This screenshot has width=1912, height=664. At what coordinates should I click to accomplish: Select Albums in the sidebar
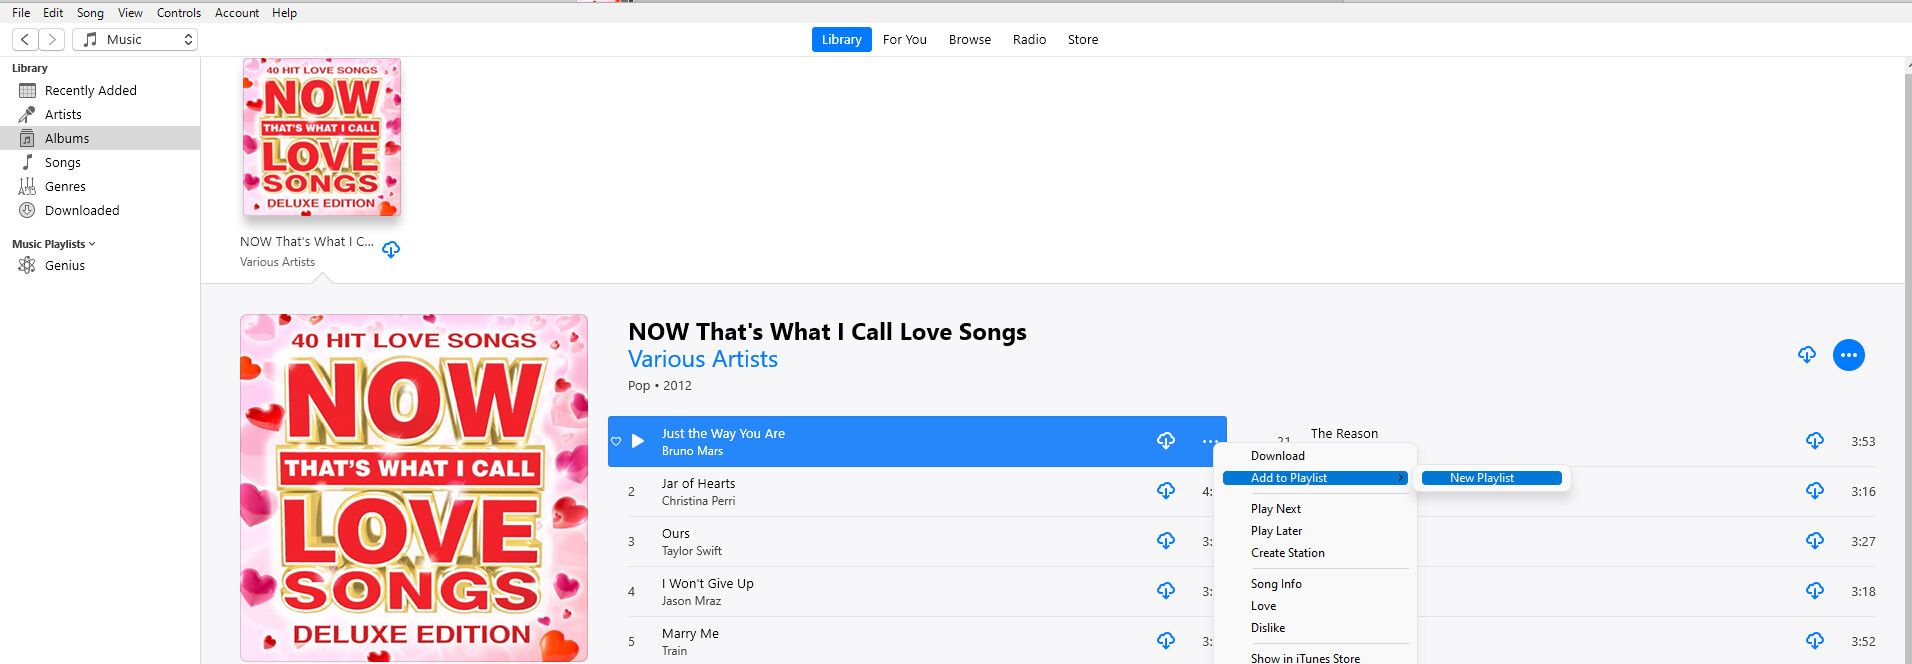(x=100, y=138)
